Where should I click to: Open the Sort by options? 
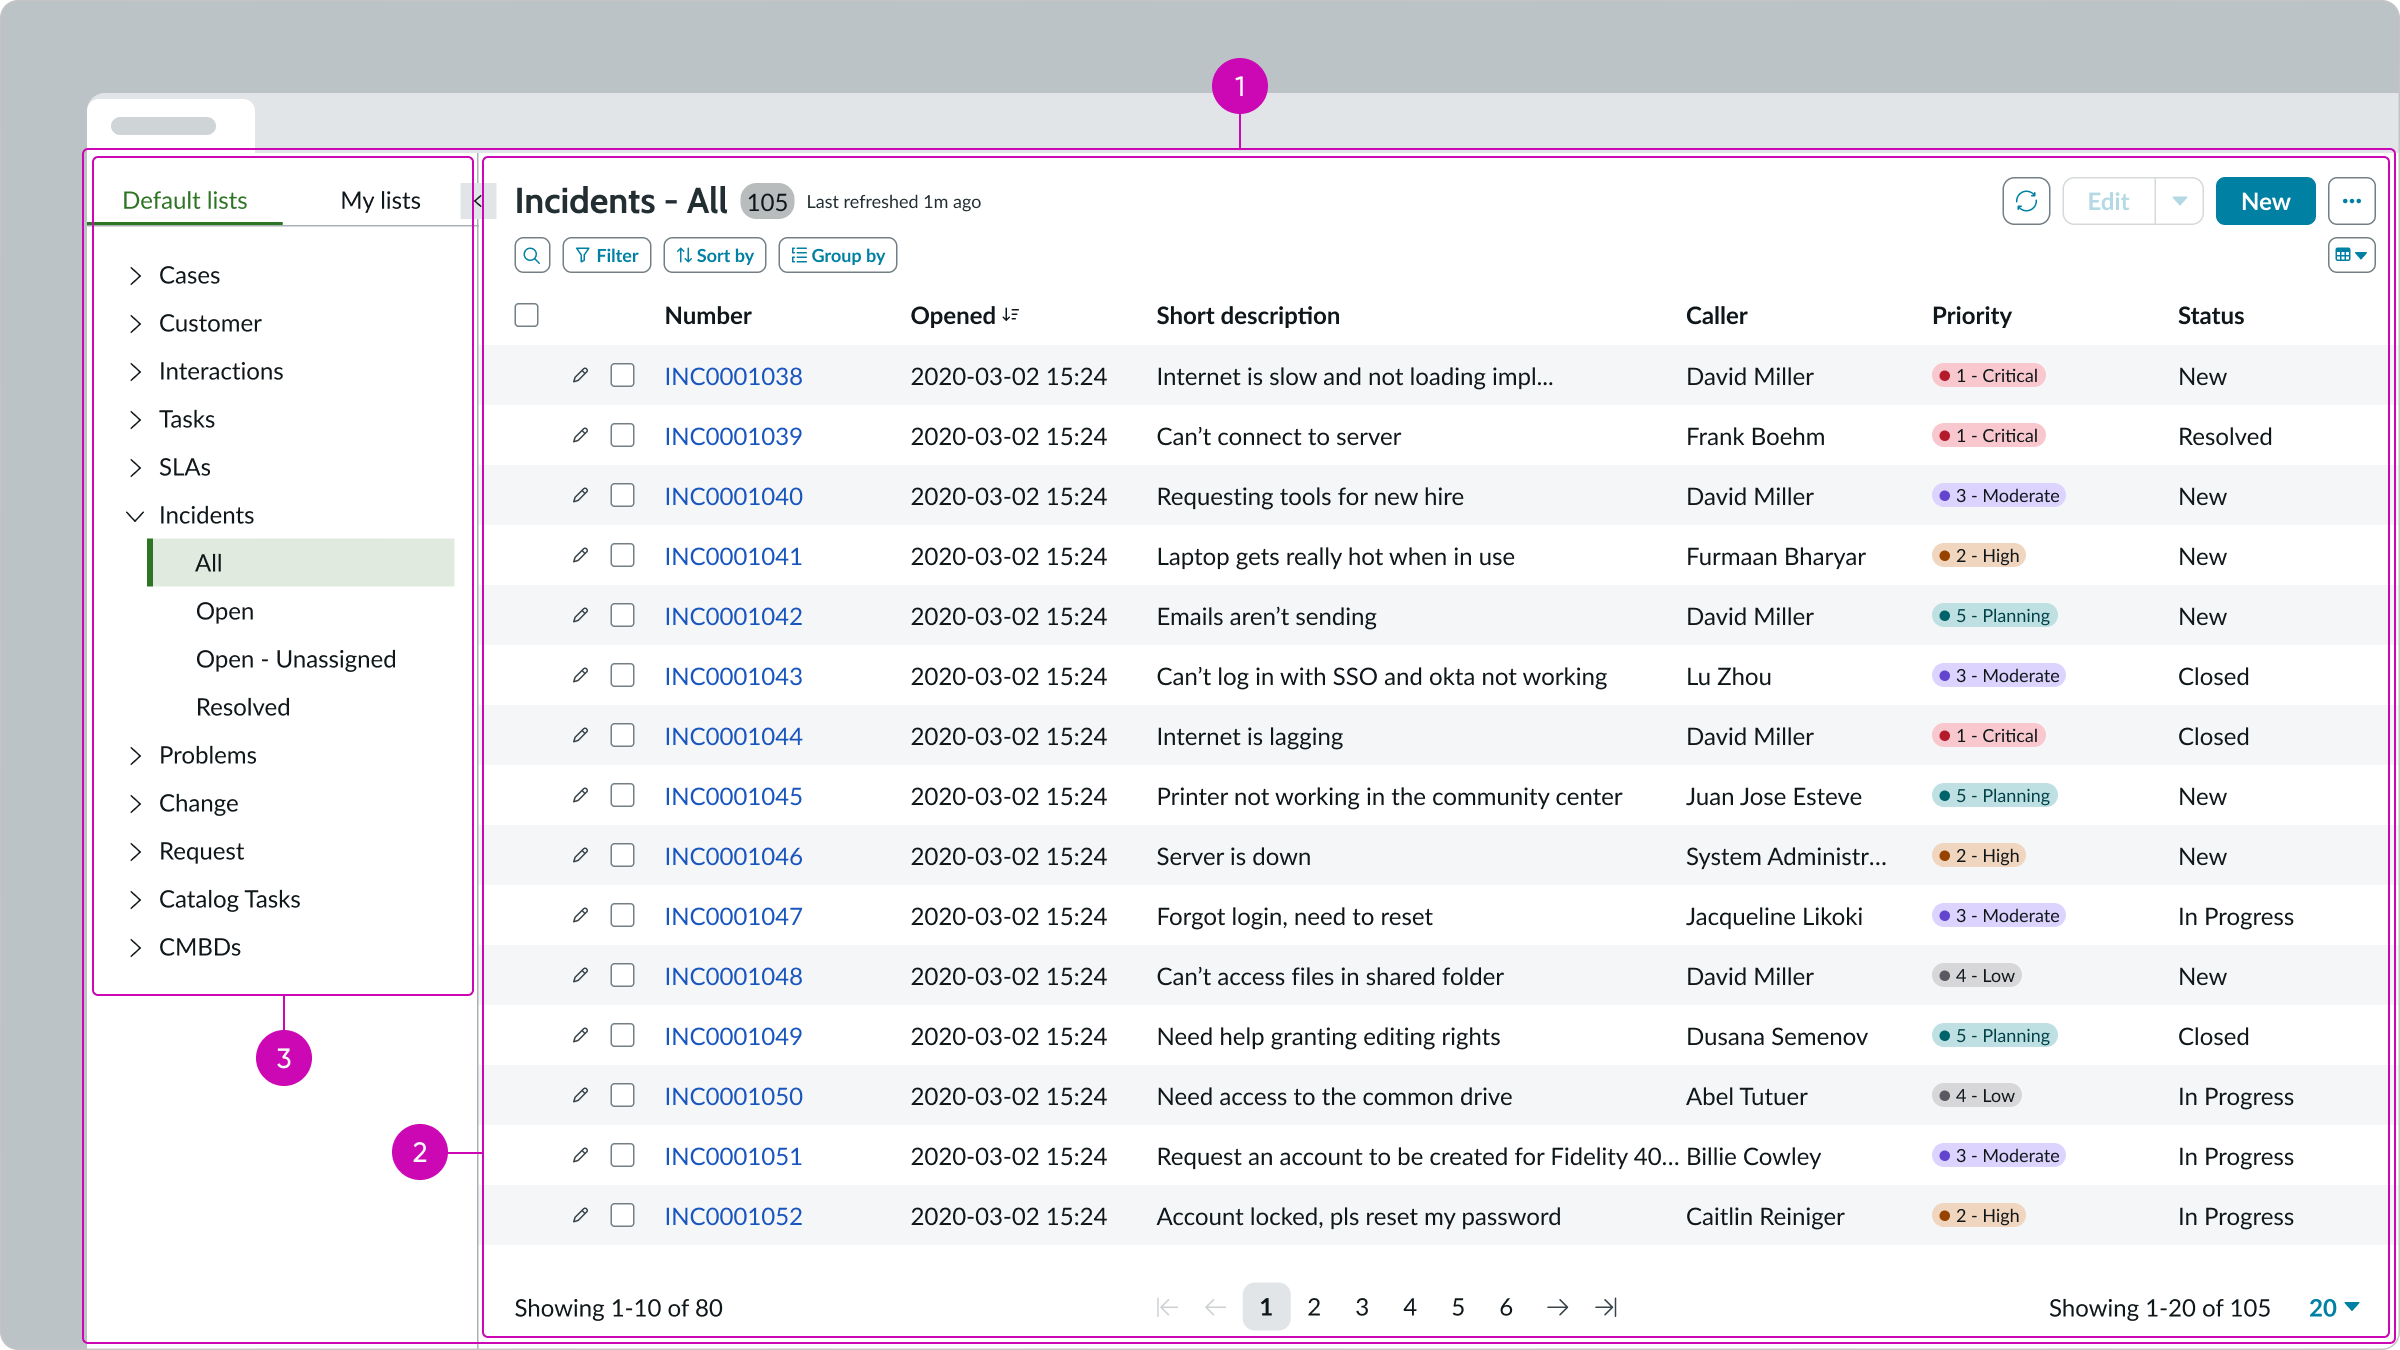pos(714,255)
